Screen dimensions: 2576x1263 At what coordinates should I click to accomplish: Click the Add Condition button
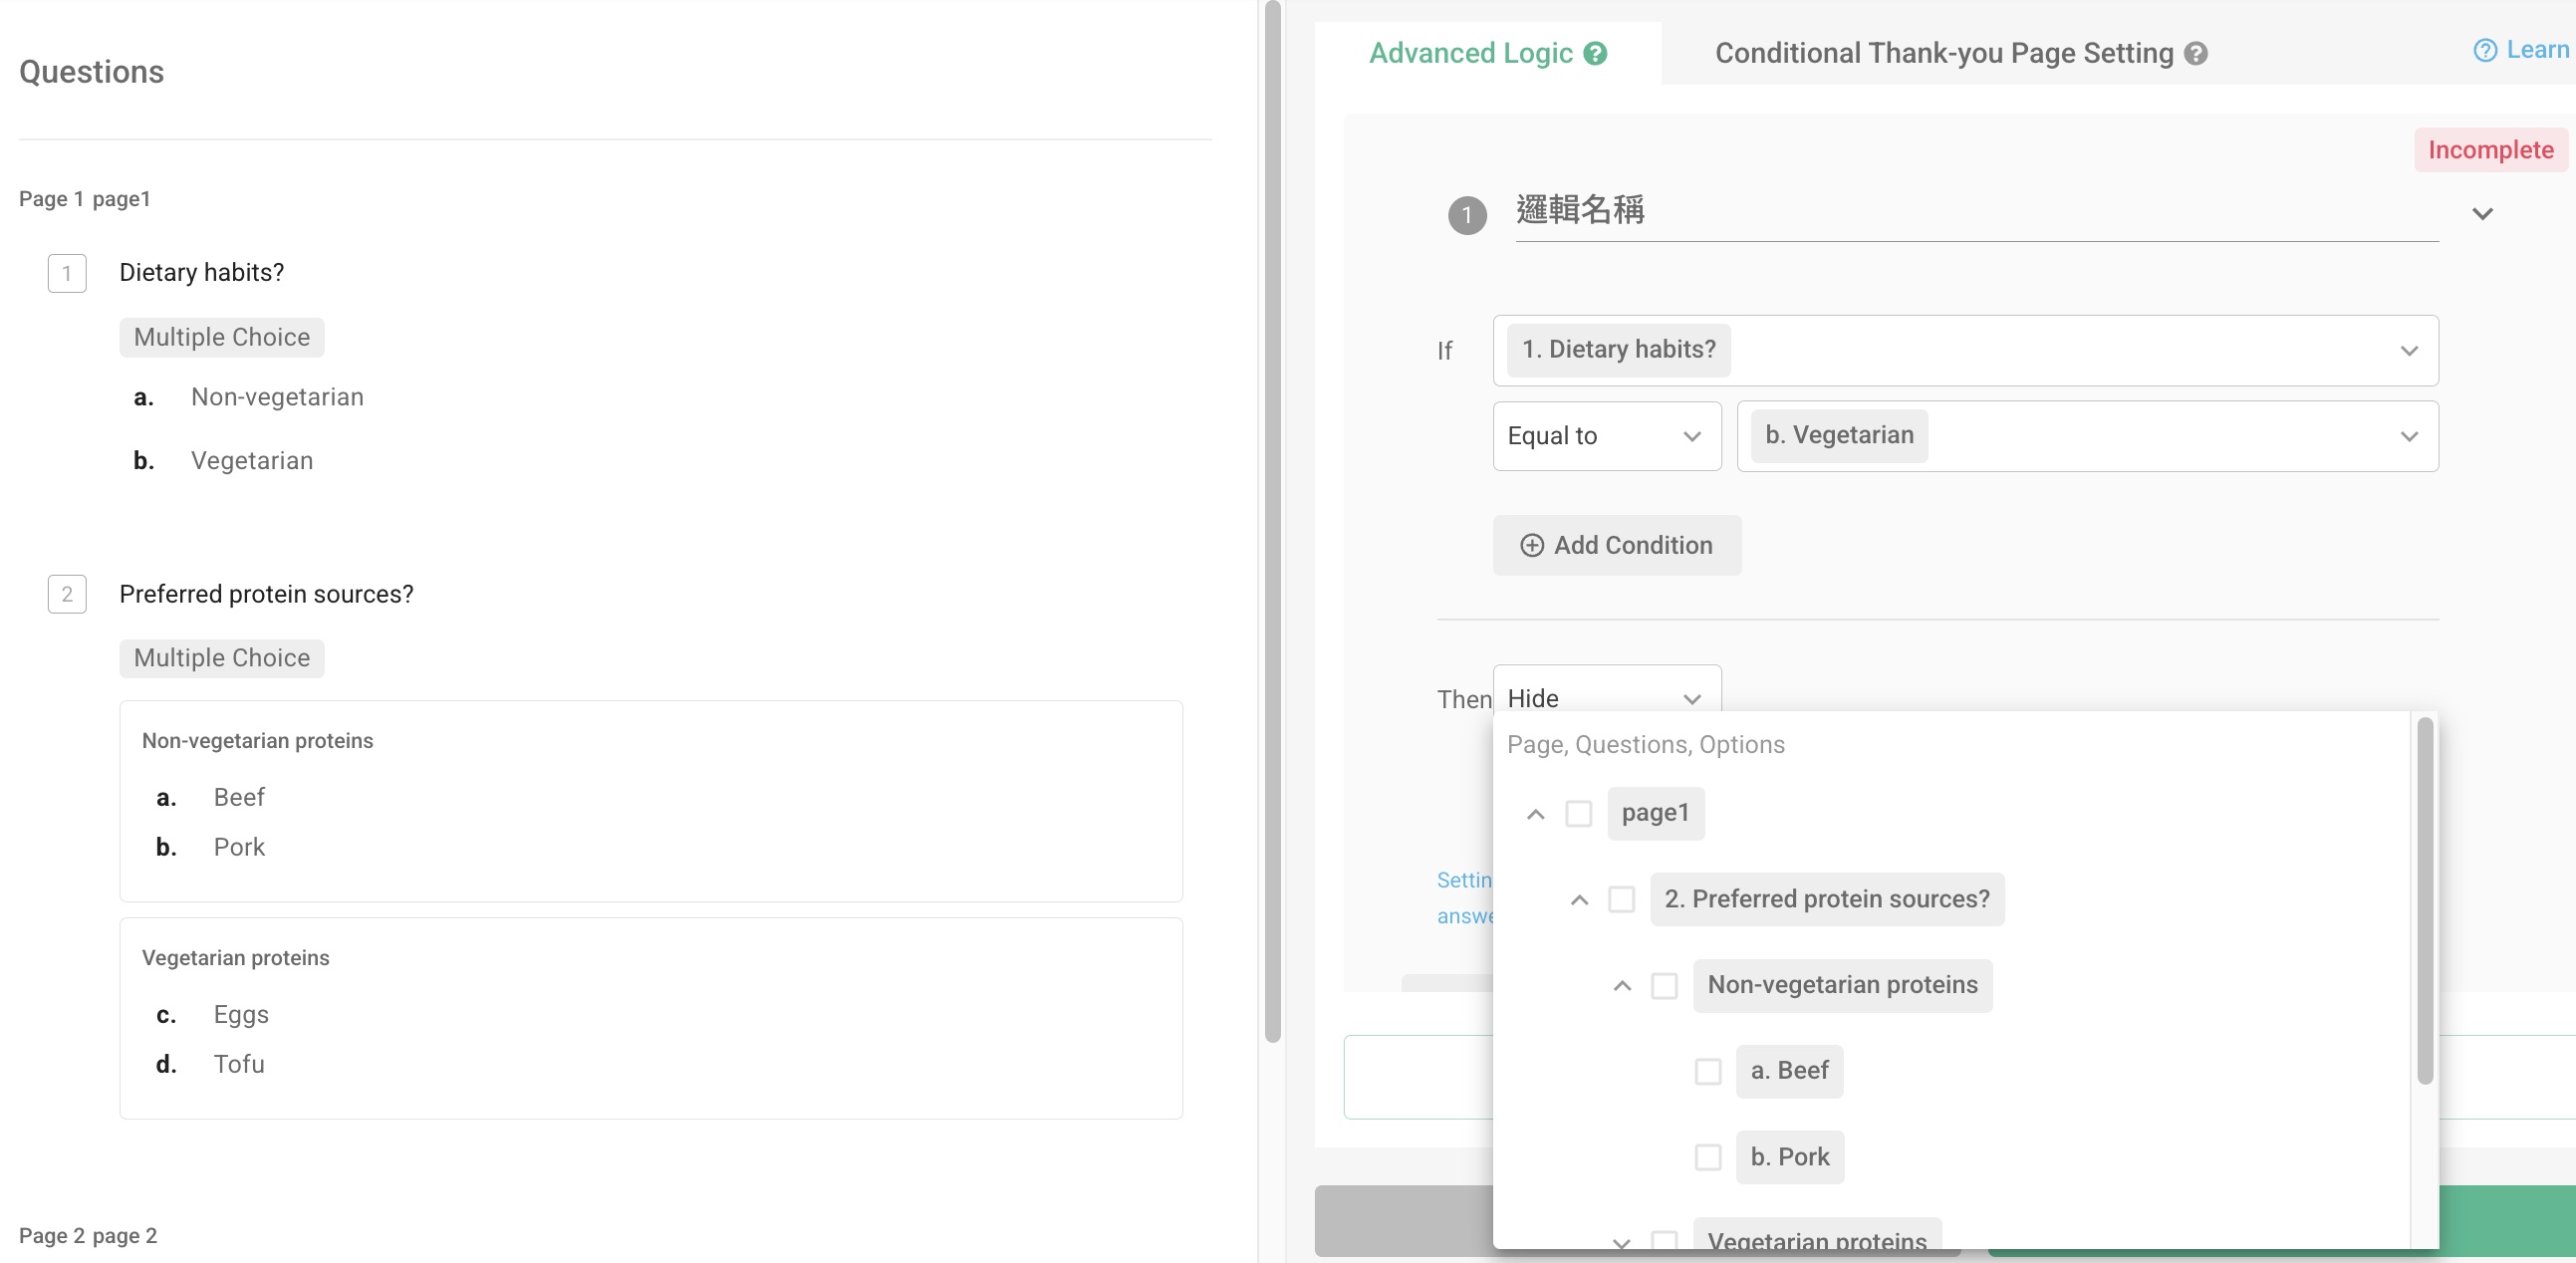click(x=1617, y=546)
